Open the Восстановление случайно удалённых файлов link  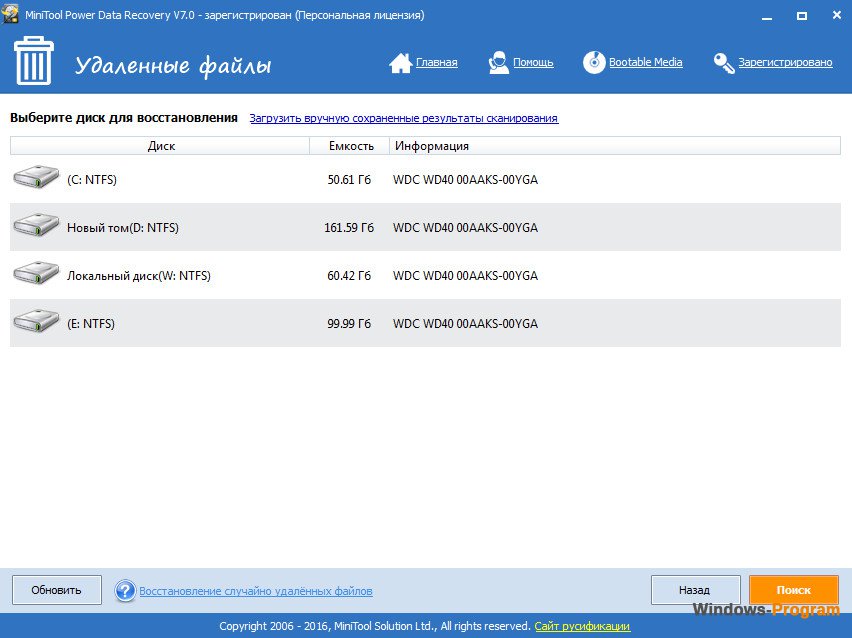pos(256,591)
